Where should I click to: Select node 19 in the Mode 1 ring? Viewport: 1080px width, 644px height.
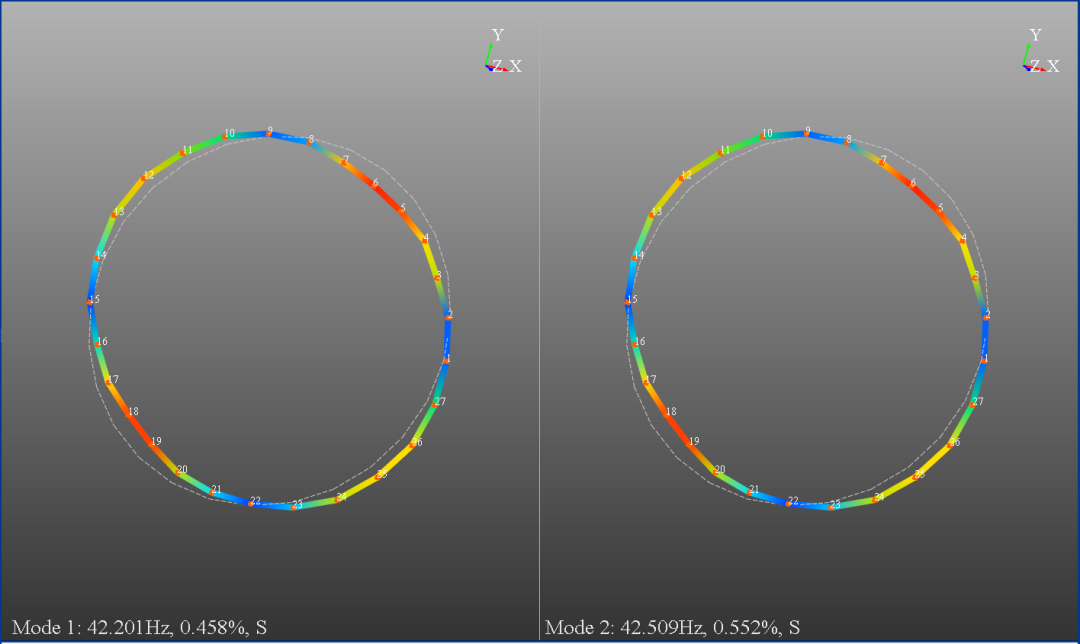(153, 444)
